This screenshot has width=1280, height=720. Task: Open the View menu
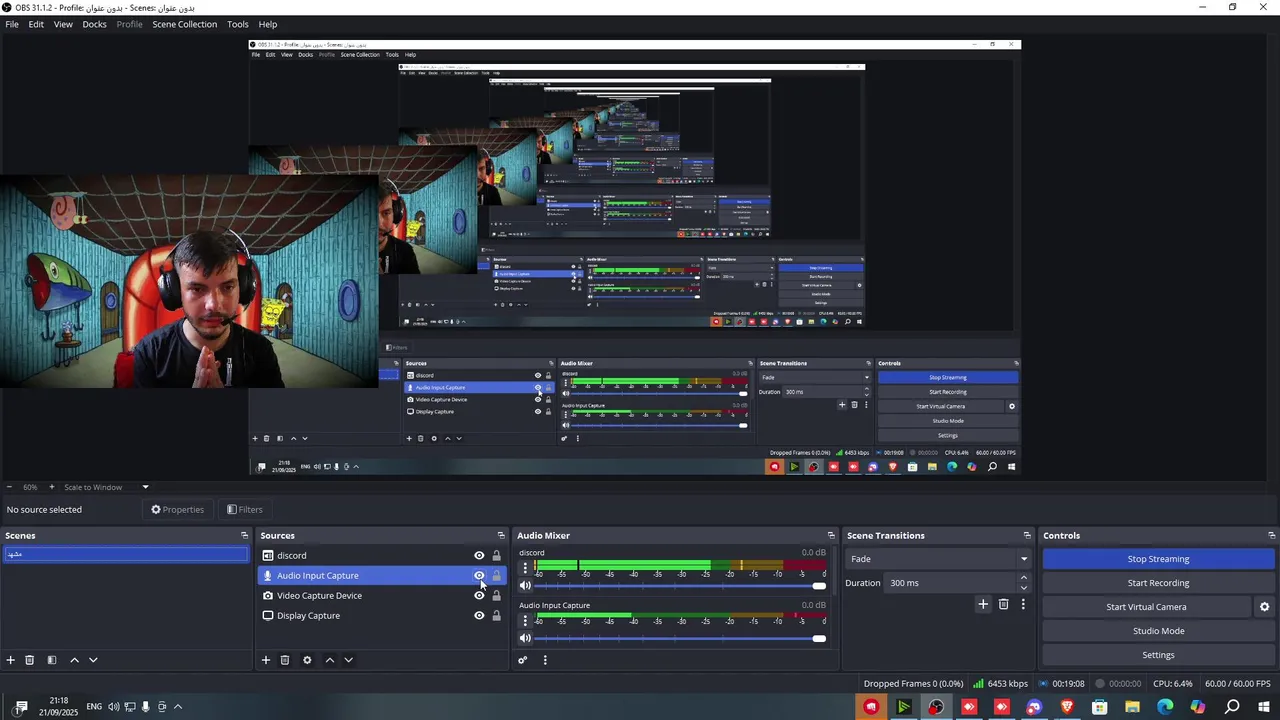[x=63, y=24]
